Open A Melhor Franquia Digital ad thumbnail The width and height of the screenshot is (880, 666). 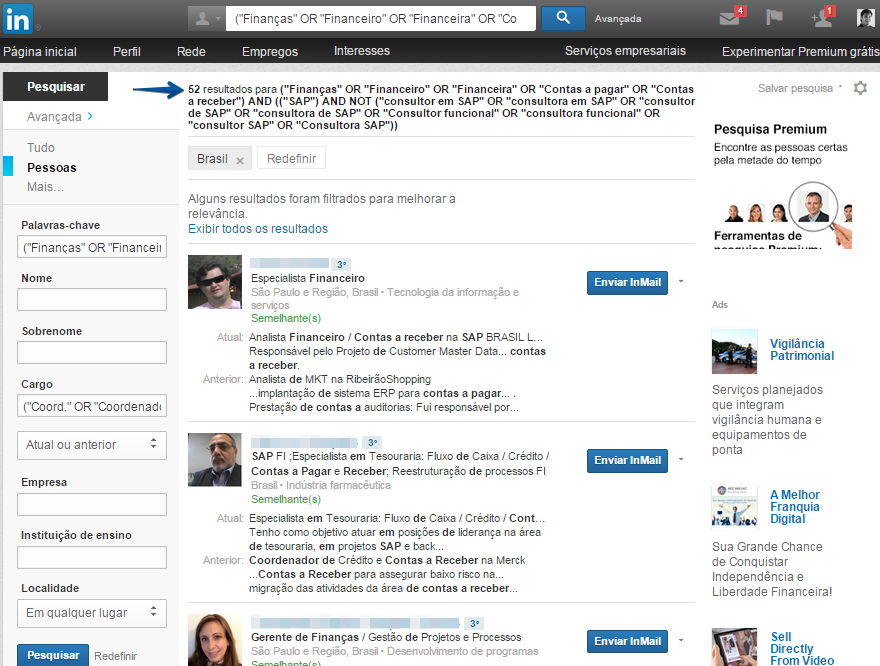(x=735, y=507)
